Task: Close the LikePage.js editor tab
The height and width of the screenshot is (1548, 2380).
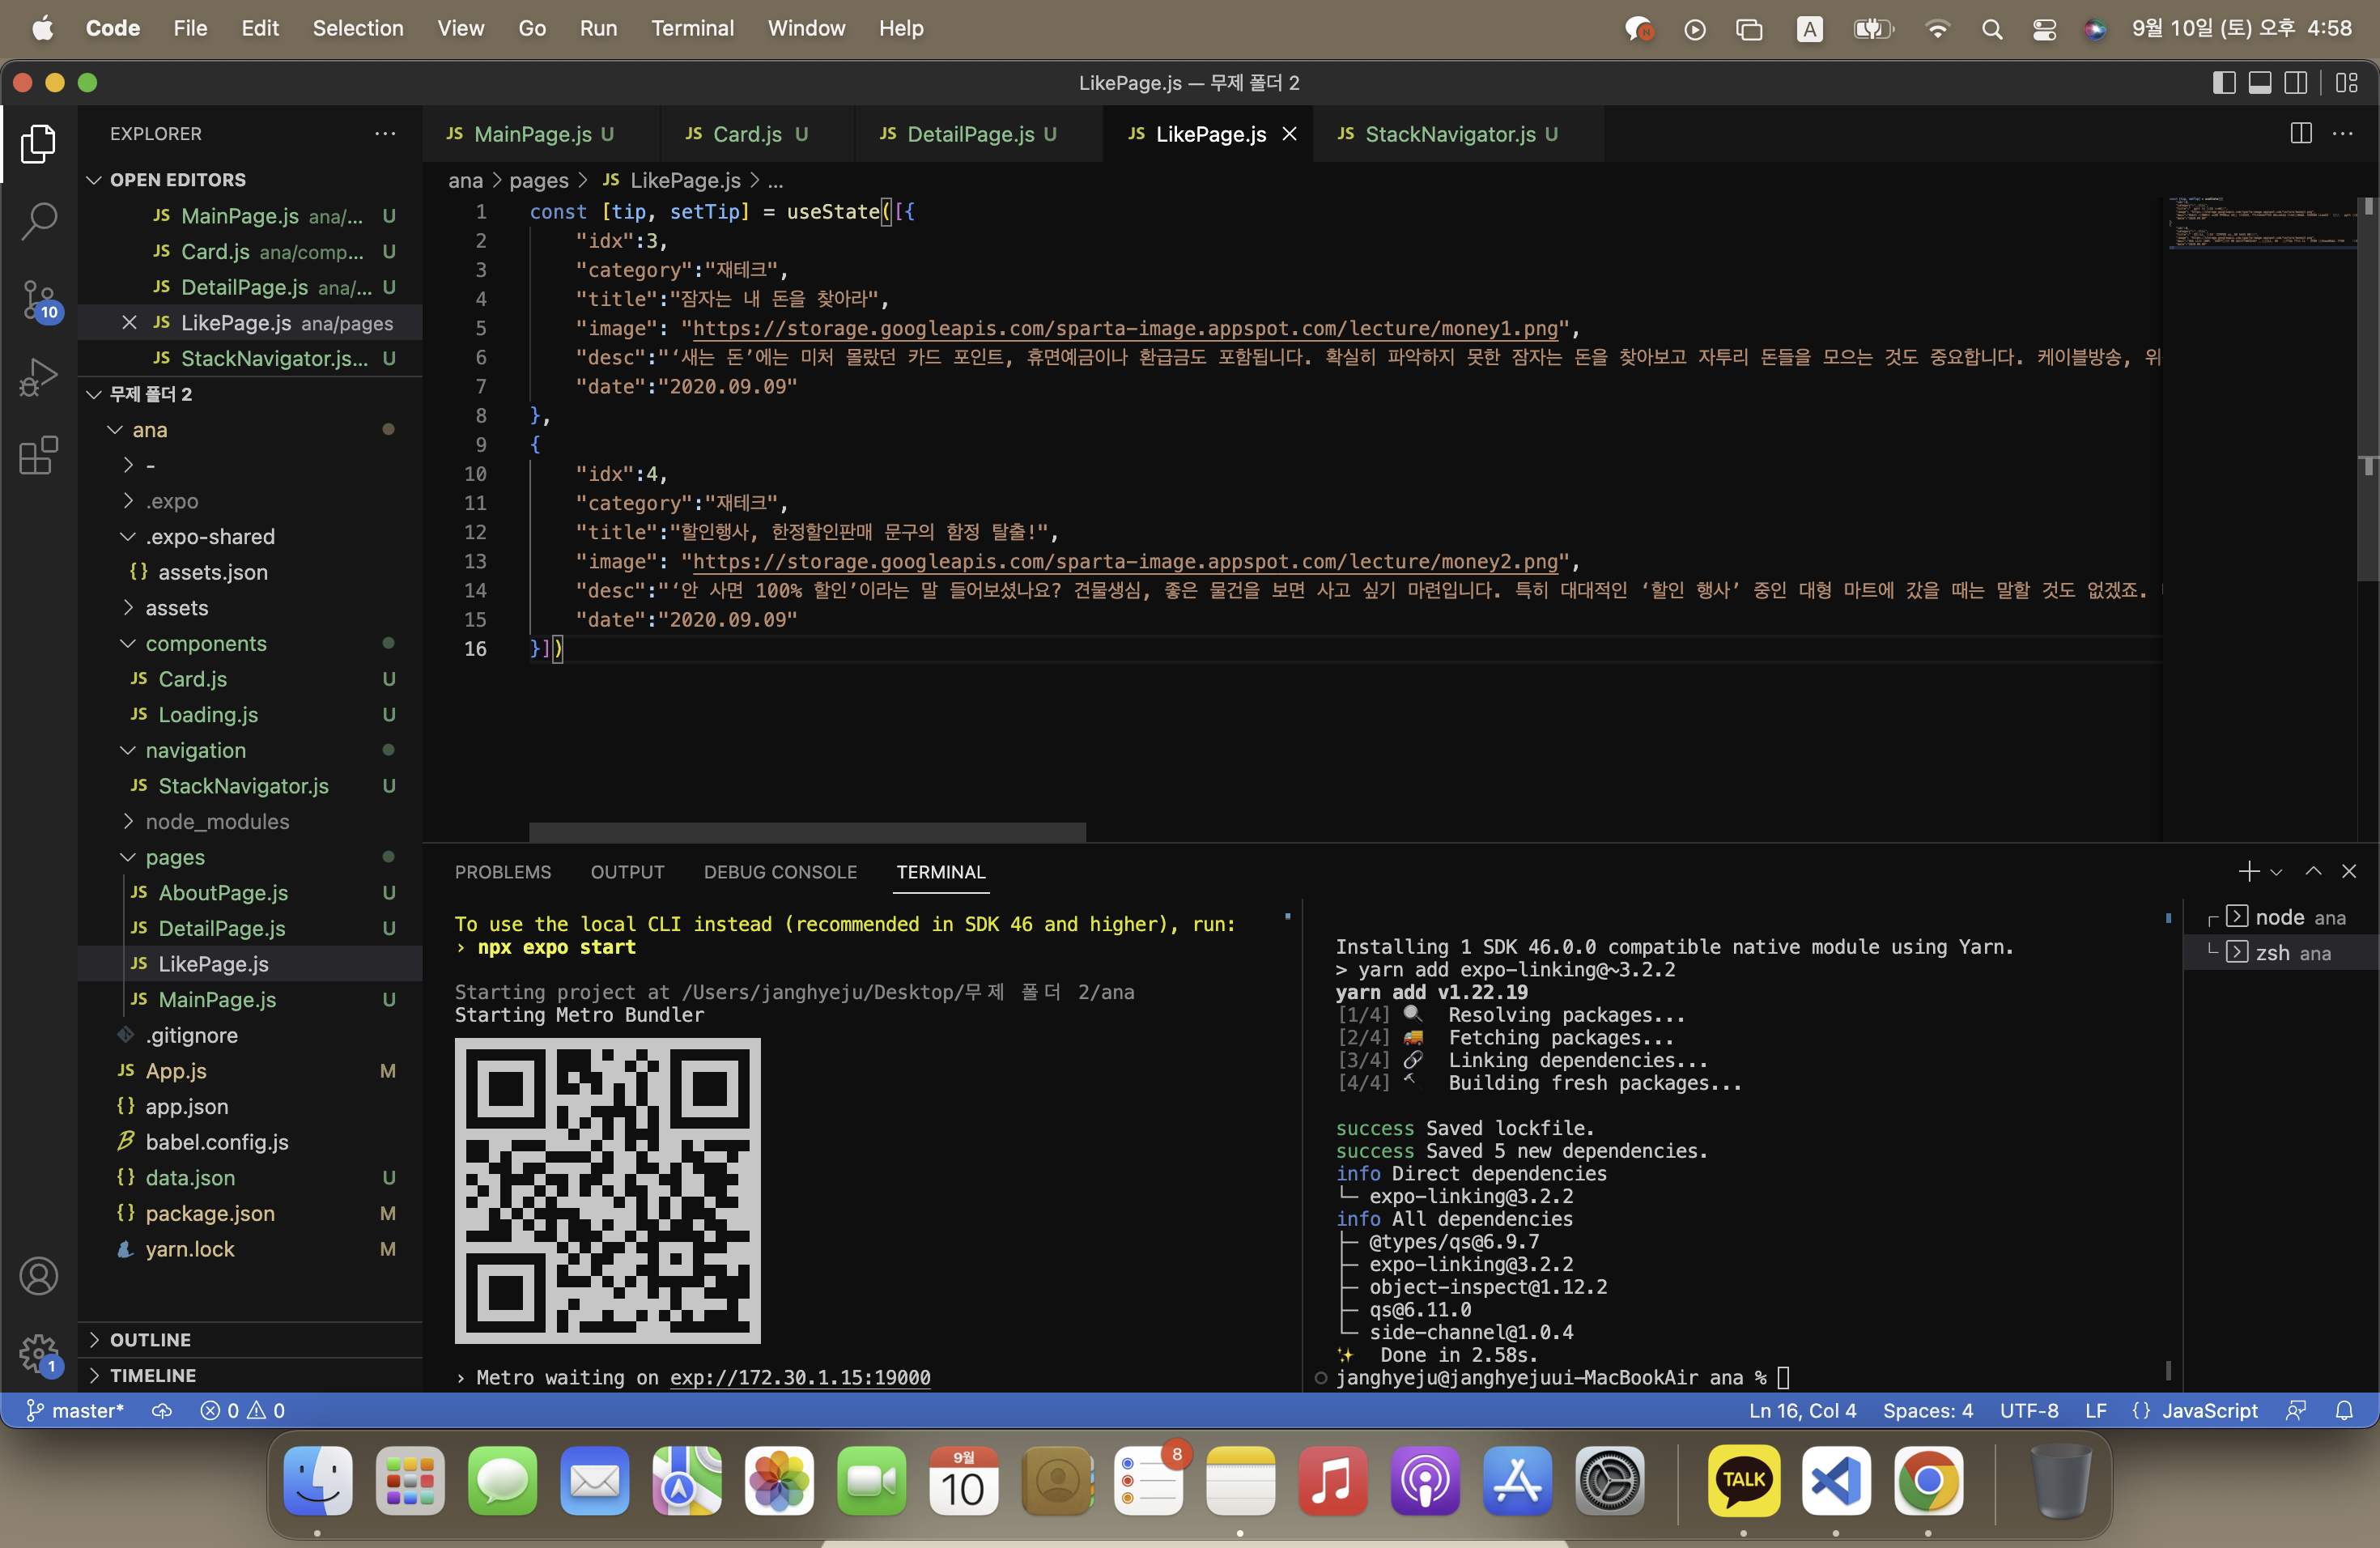Action: coord(1289,134)
